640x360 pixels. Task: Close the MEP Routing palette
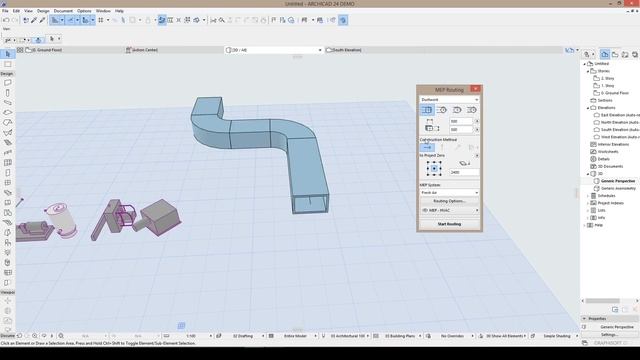(476, 89)
